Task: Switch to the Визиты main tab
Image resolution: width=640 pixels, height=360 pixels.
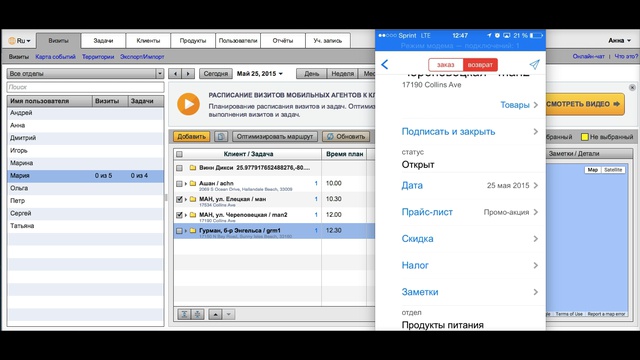Action: 58,41
